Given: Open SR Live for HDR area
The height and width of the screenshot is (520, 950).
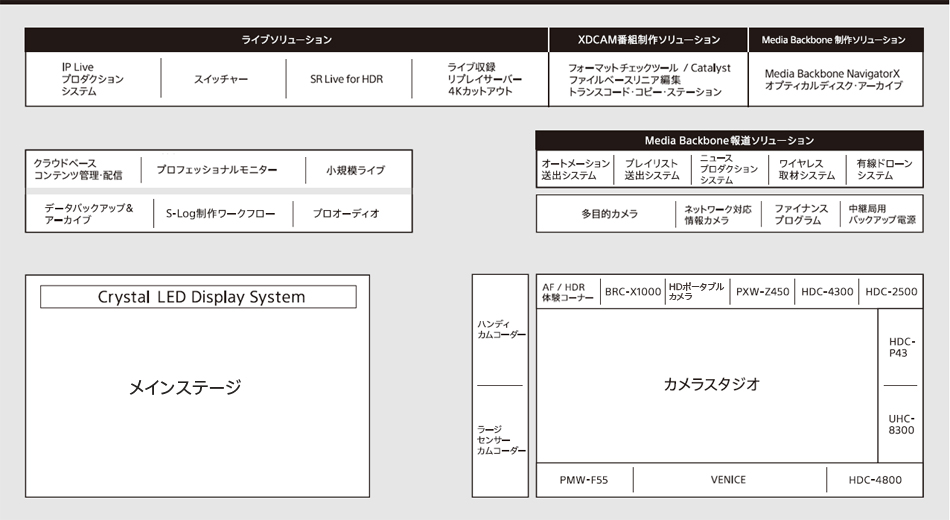Looking at the screenshot, I should coord(346,79).
